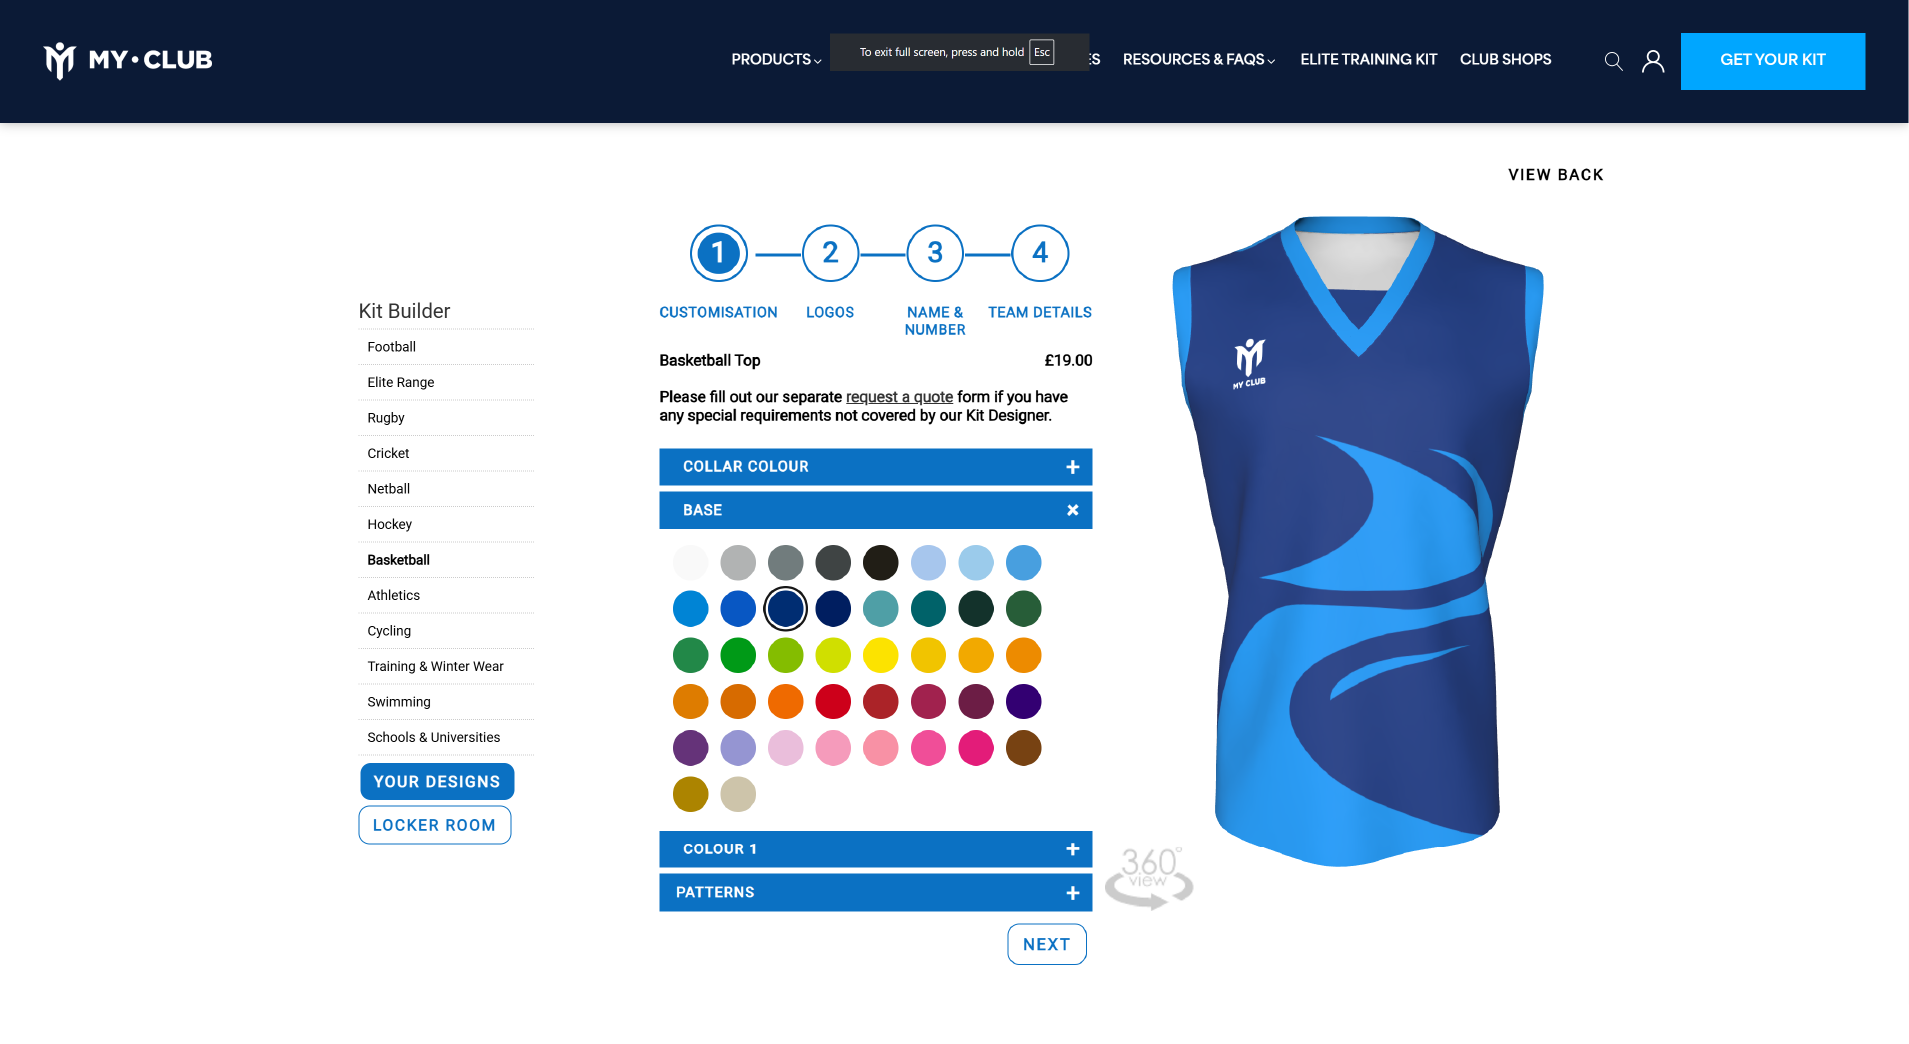This screenshot has height=1044, width=1909.
Task: Go to step 4 Team Details circle
Action: coord(1040,253)
